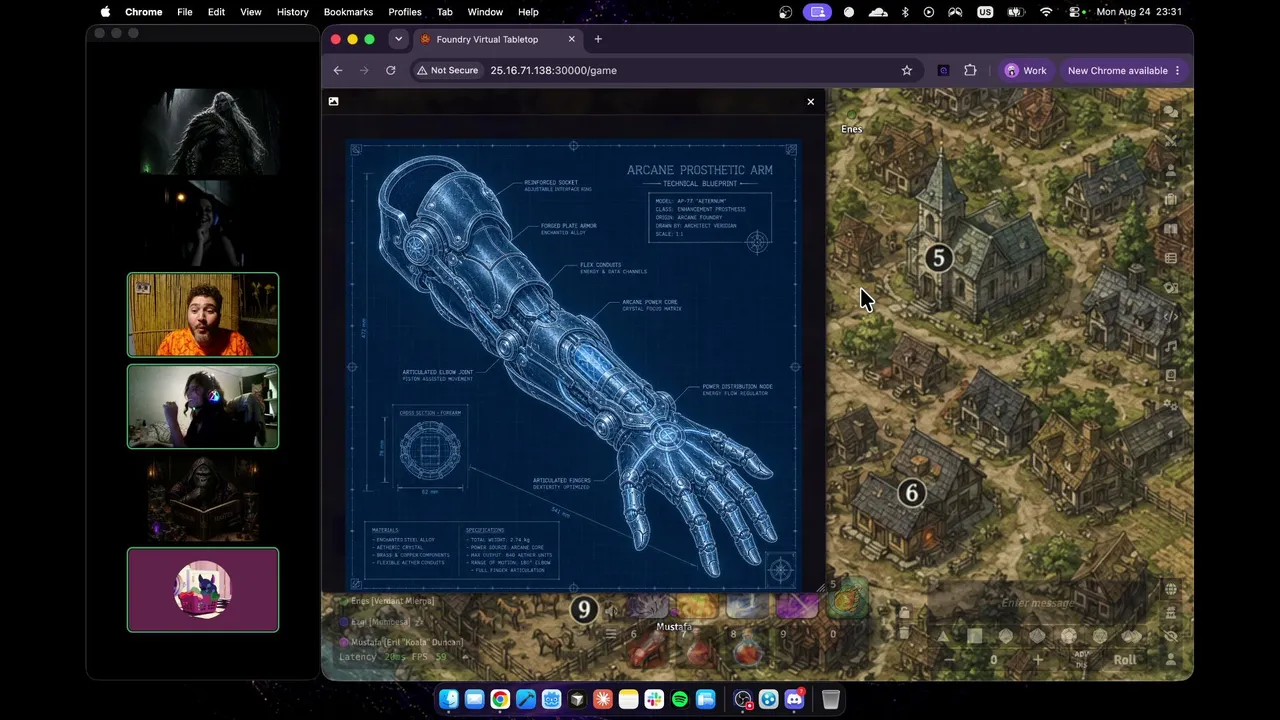
Task: Click the hotbar trash clear icon
Action: click(904, 633)
